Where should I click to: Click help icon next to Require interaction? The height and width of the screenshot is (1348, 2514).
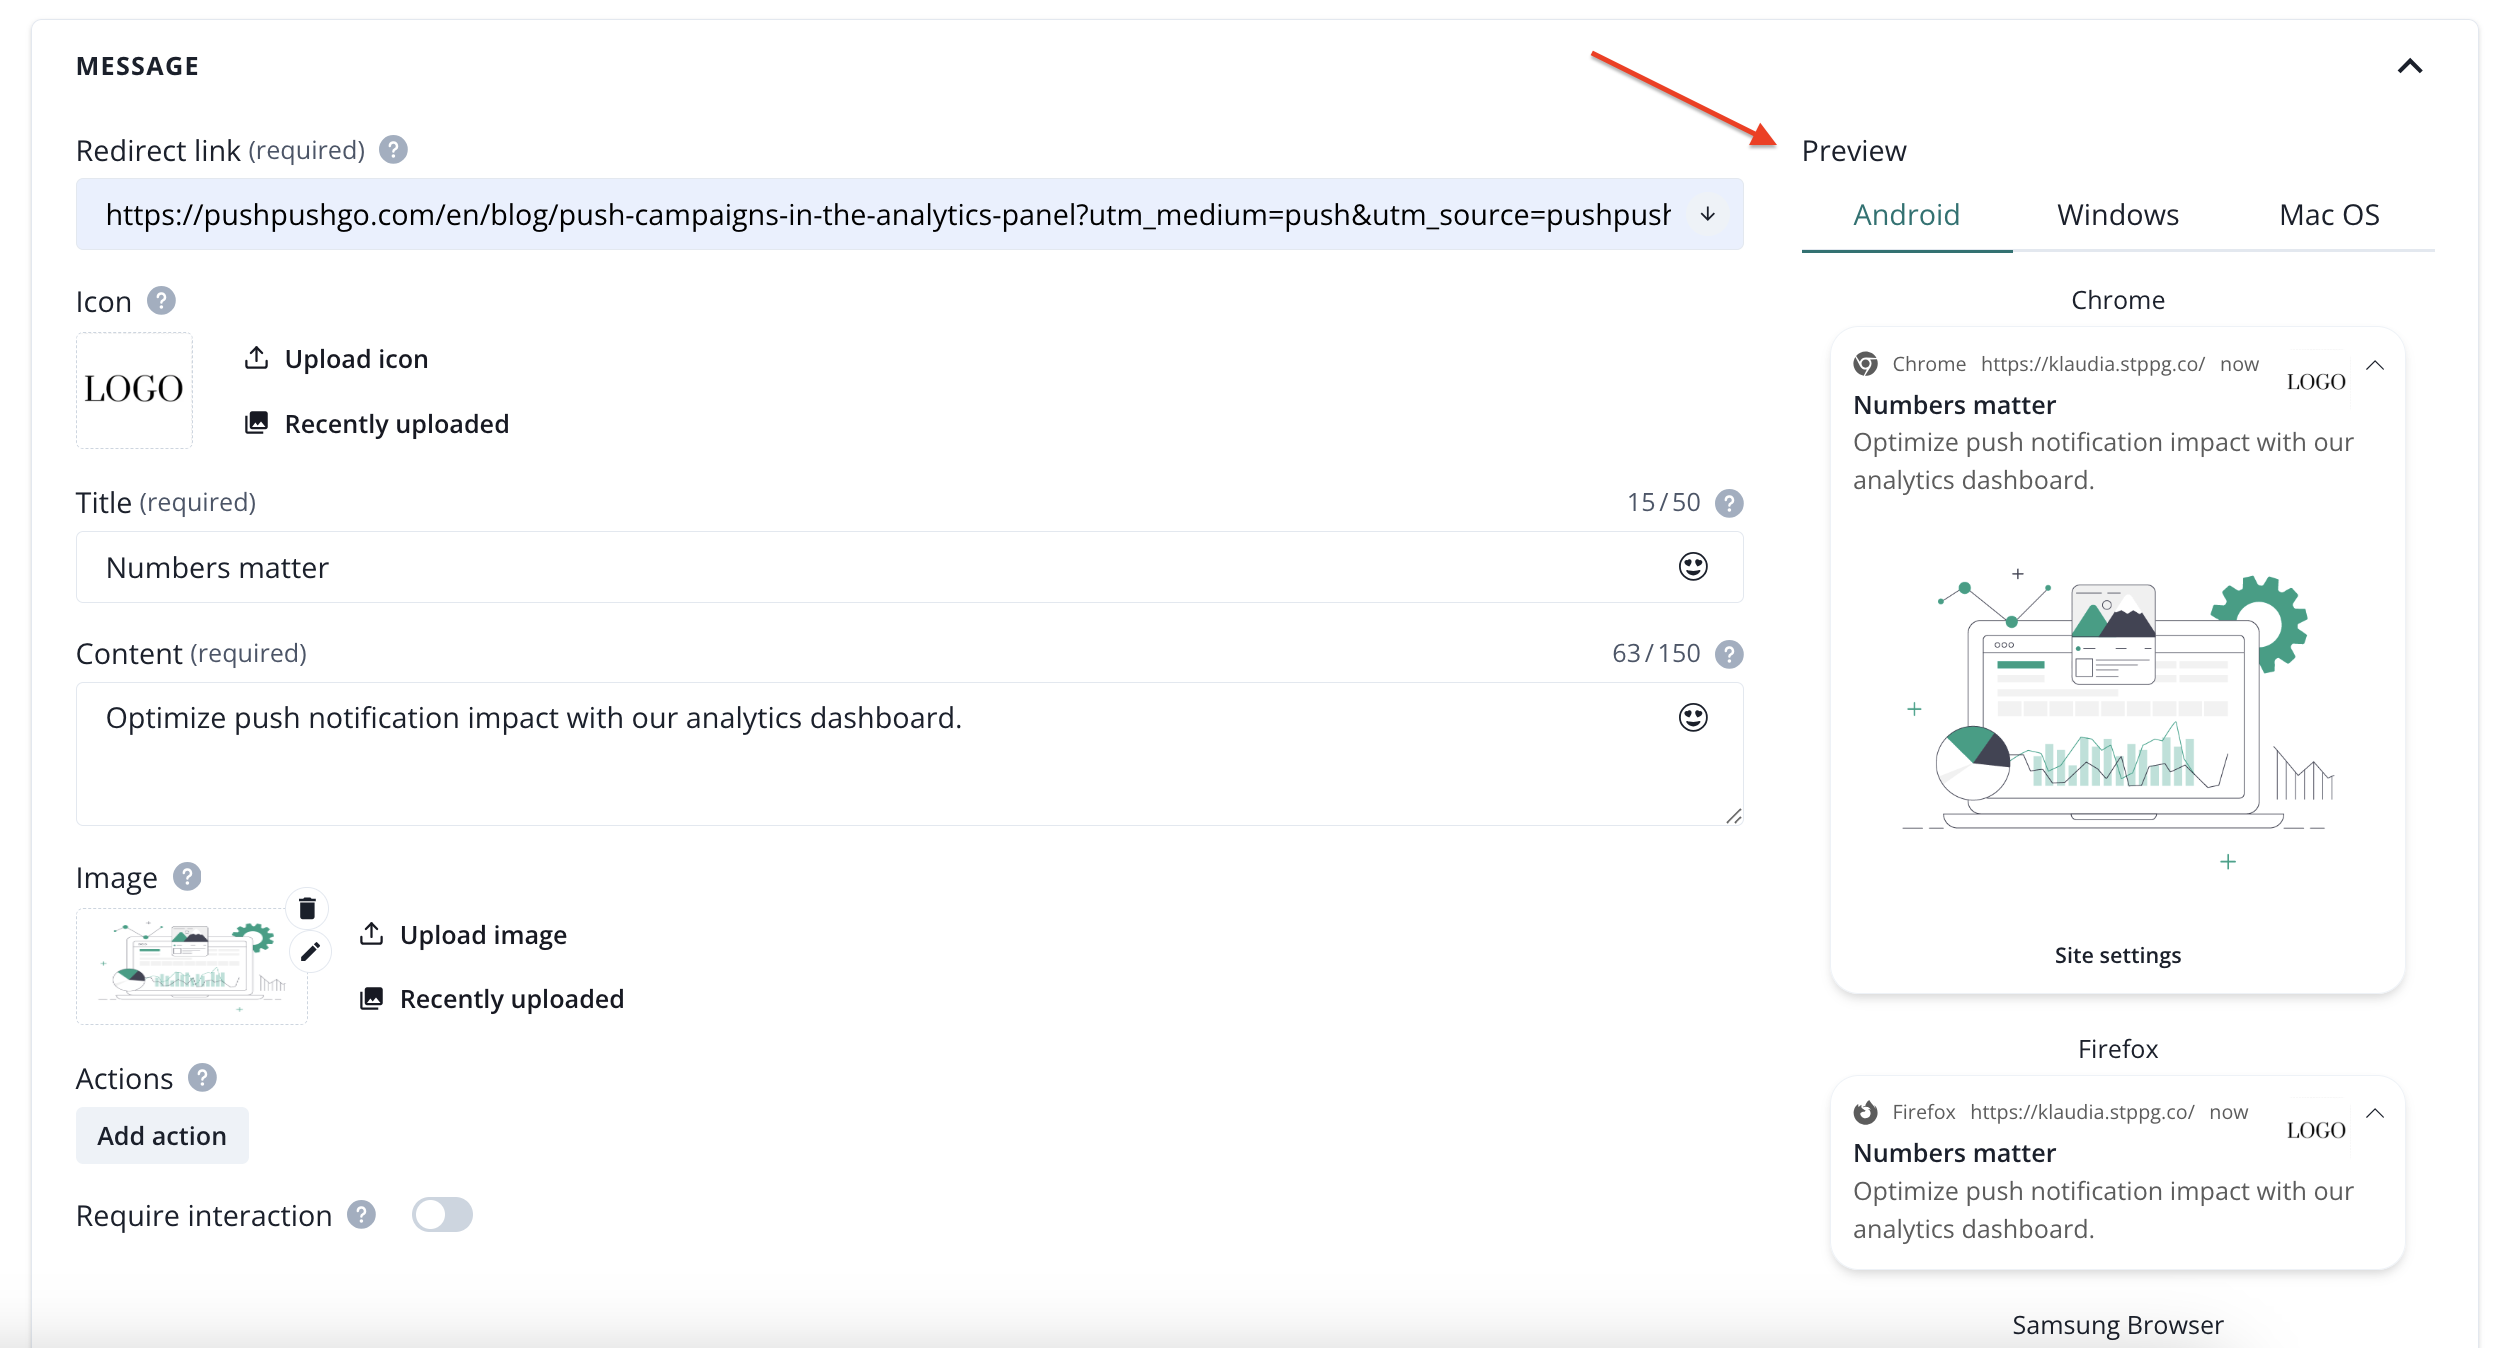coord(361,1215)
